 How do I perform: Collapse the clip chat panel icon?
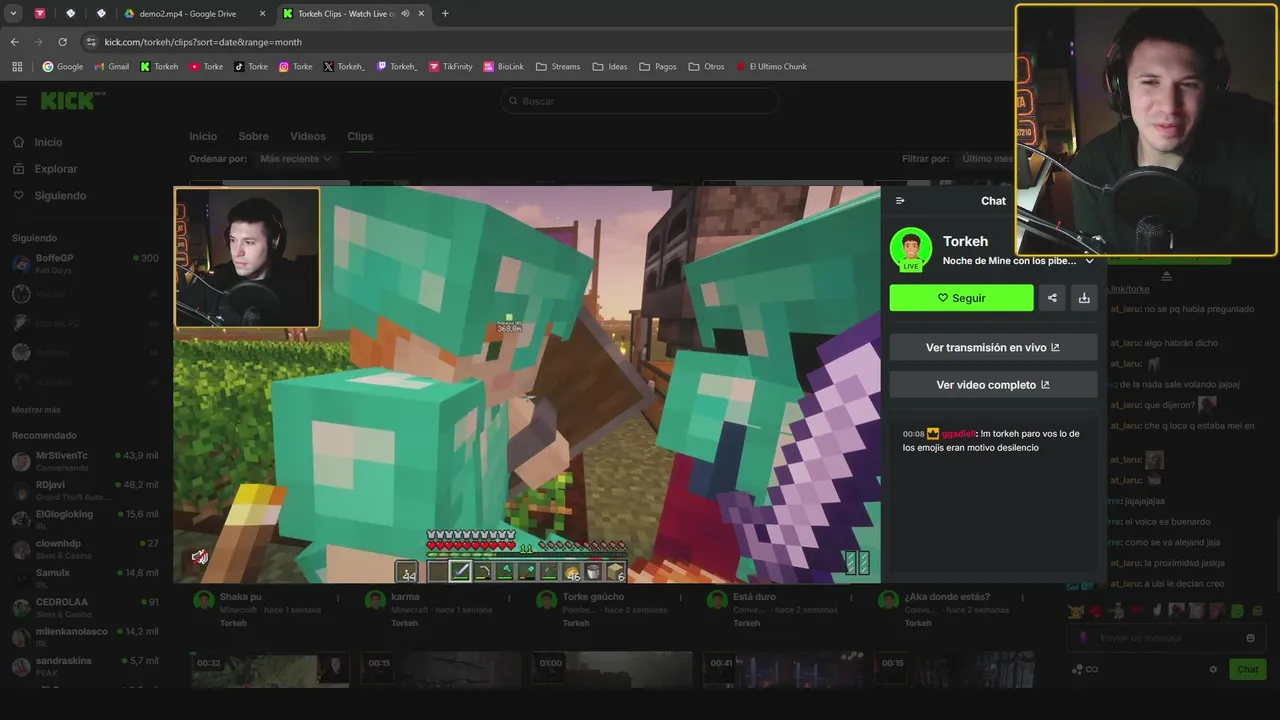coord(900,201)
